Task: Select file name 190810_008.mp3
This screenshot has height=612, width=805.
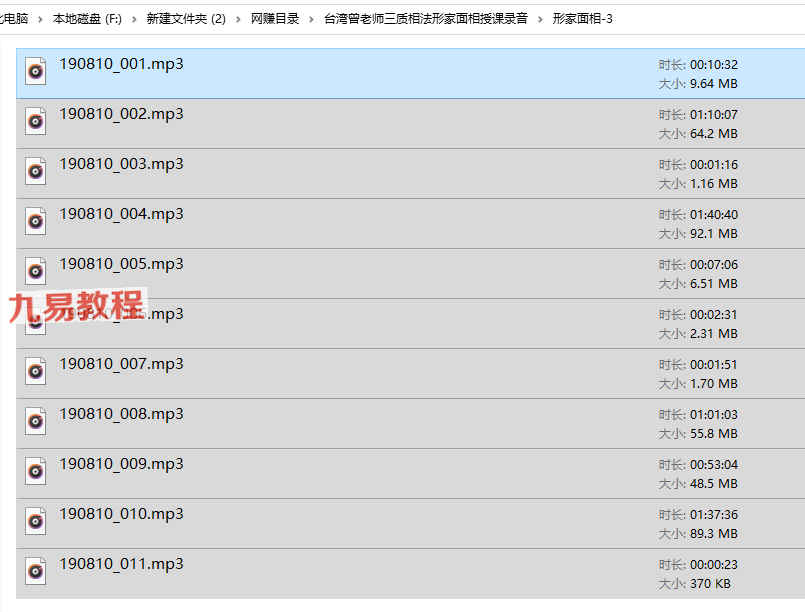Action: click(x=121, y=414)
